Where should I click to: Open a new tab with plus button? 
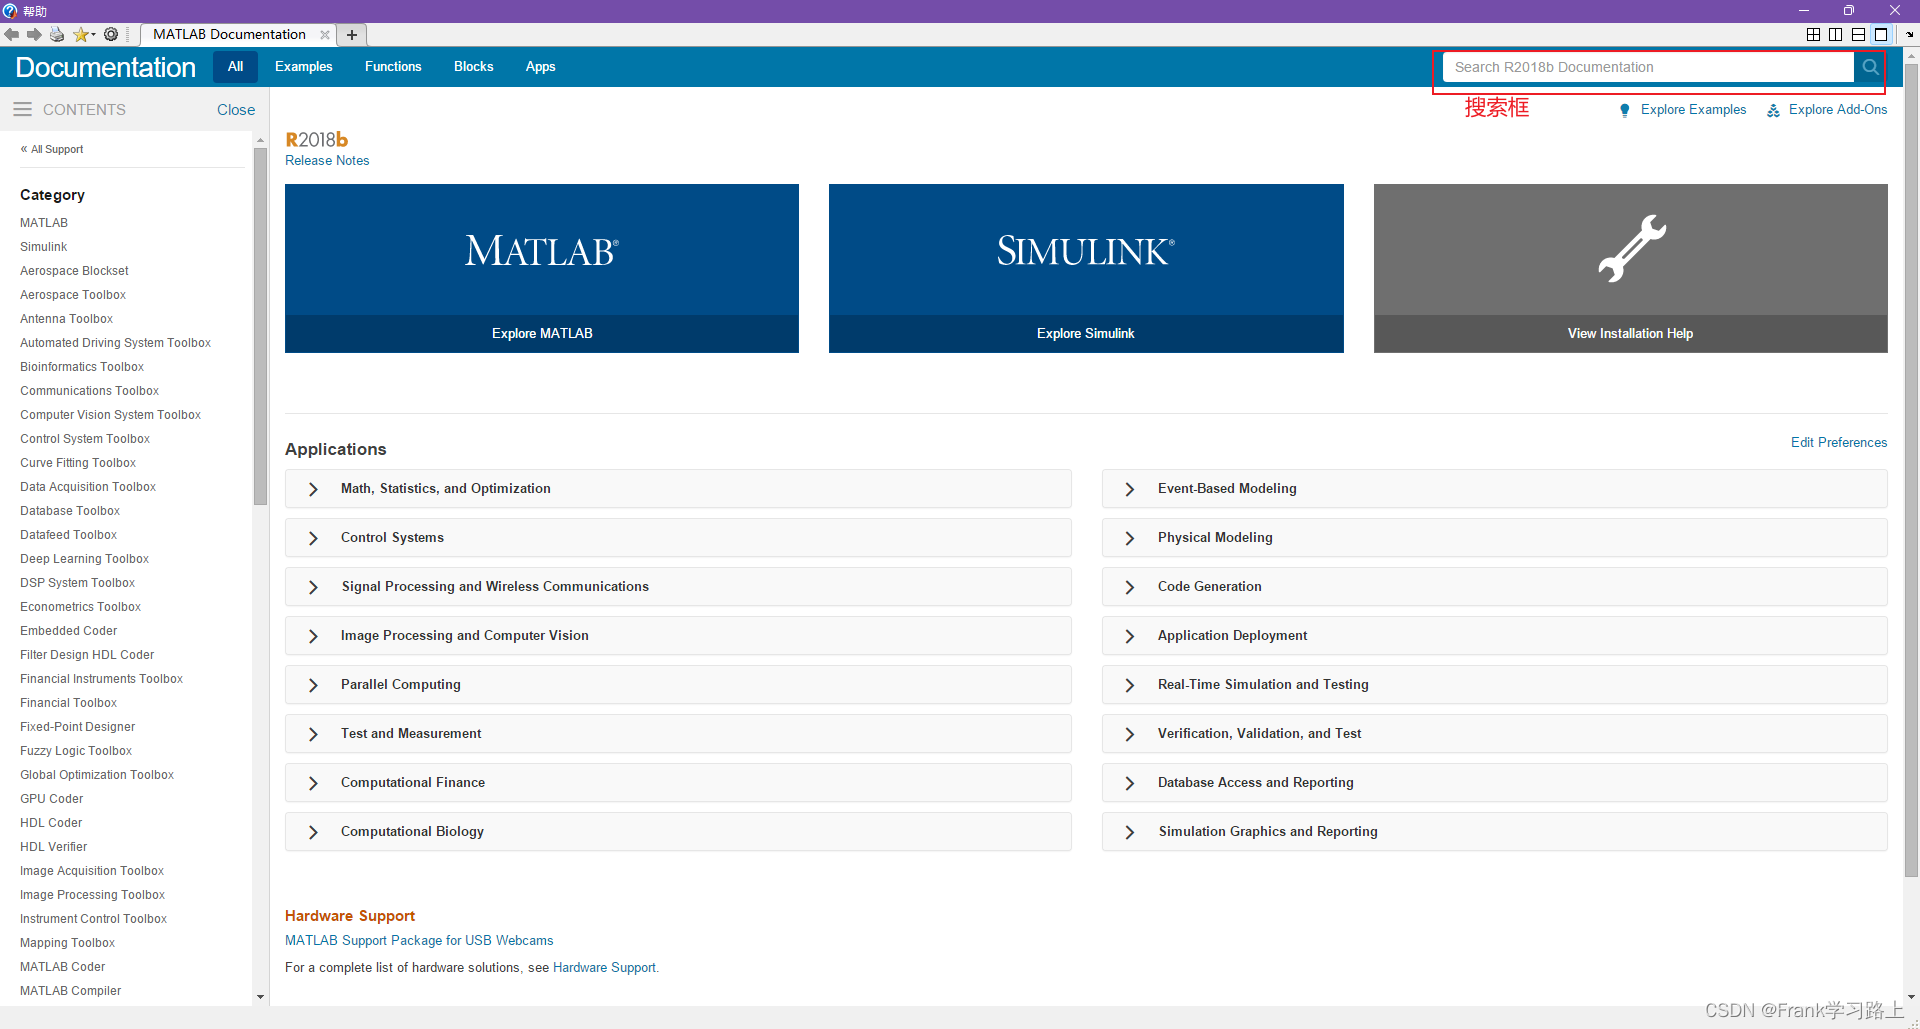pos(352,34)
